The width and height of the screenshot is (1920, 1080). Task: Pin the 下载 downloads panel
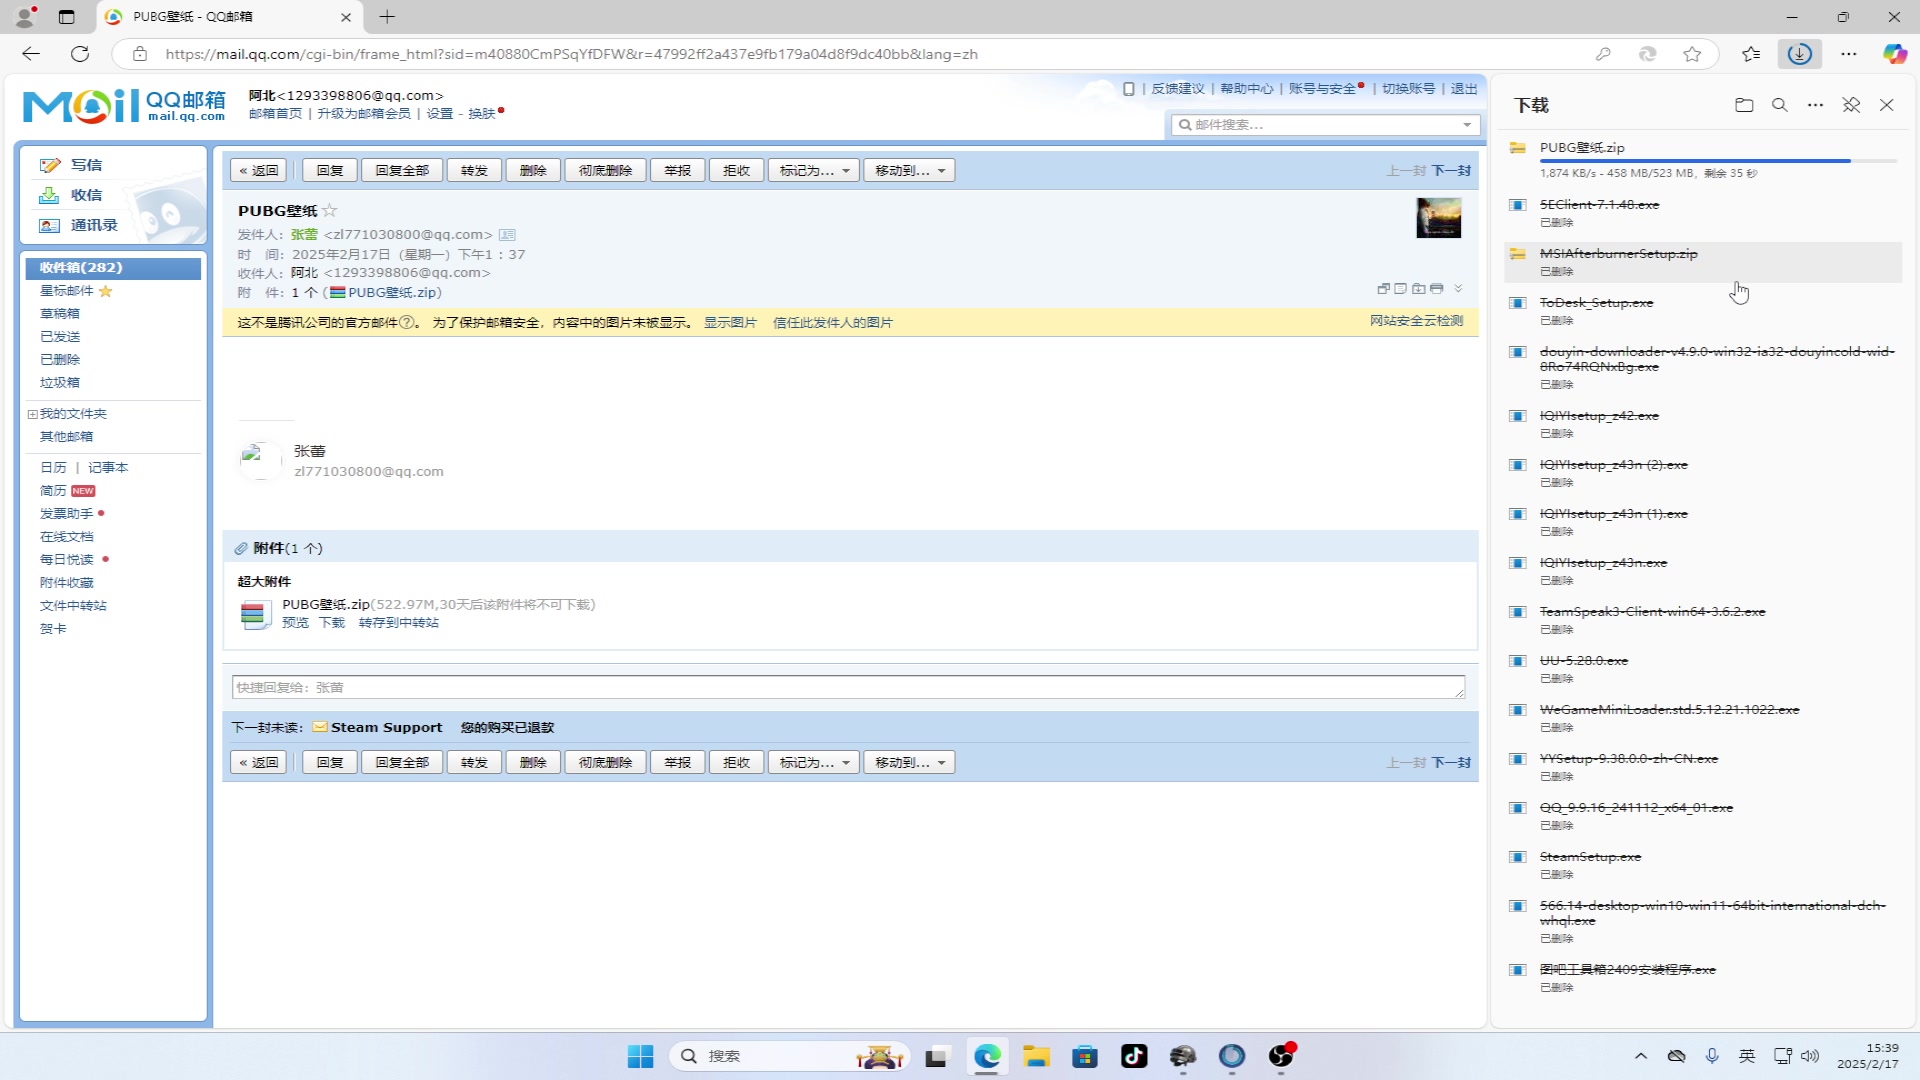[x=1851, y=105]
